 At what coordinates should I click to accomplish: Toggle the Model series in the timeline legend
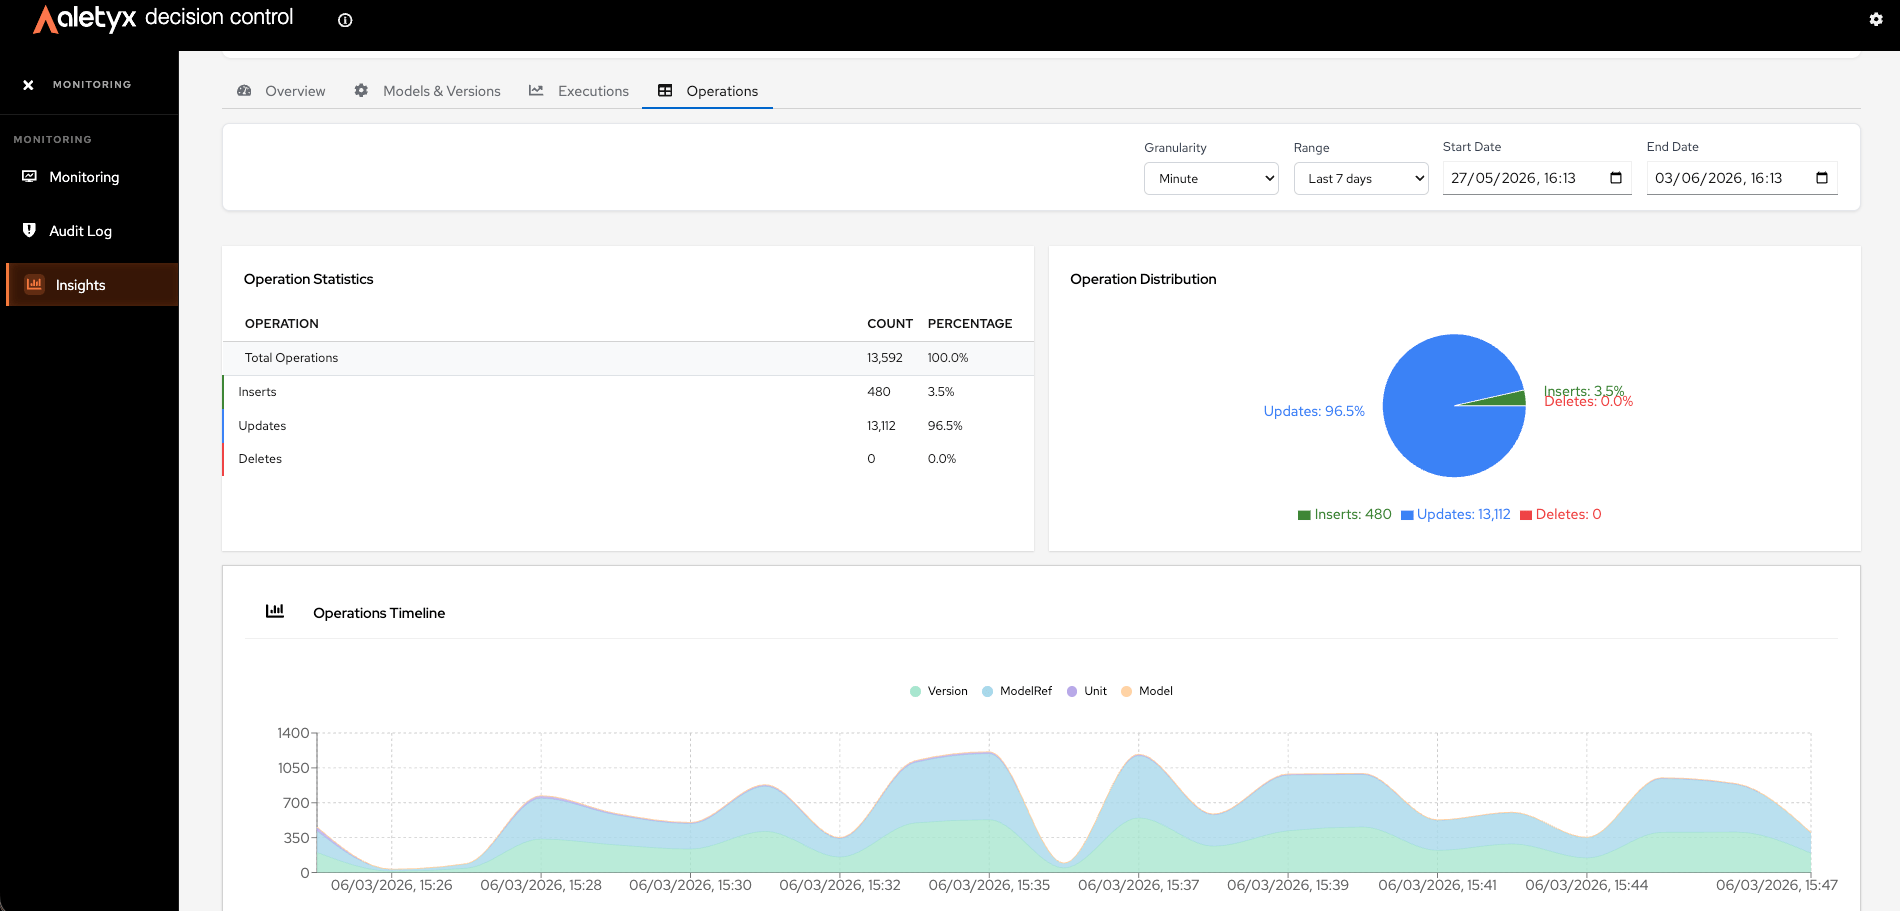coord(1146,691)
